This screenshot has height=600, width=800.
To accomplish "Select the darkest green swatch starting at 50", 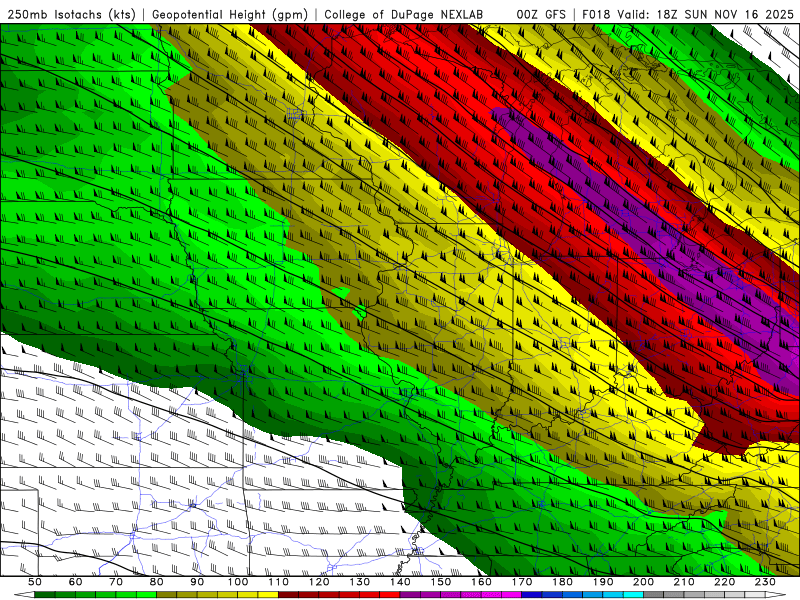I will (x=45, y=594).
